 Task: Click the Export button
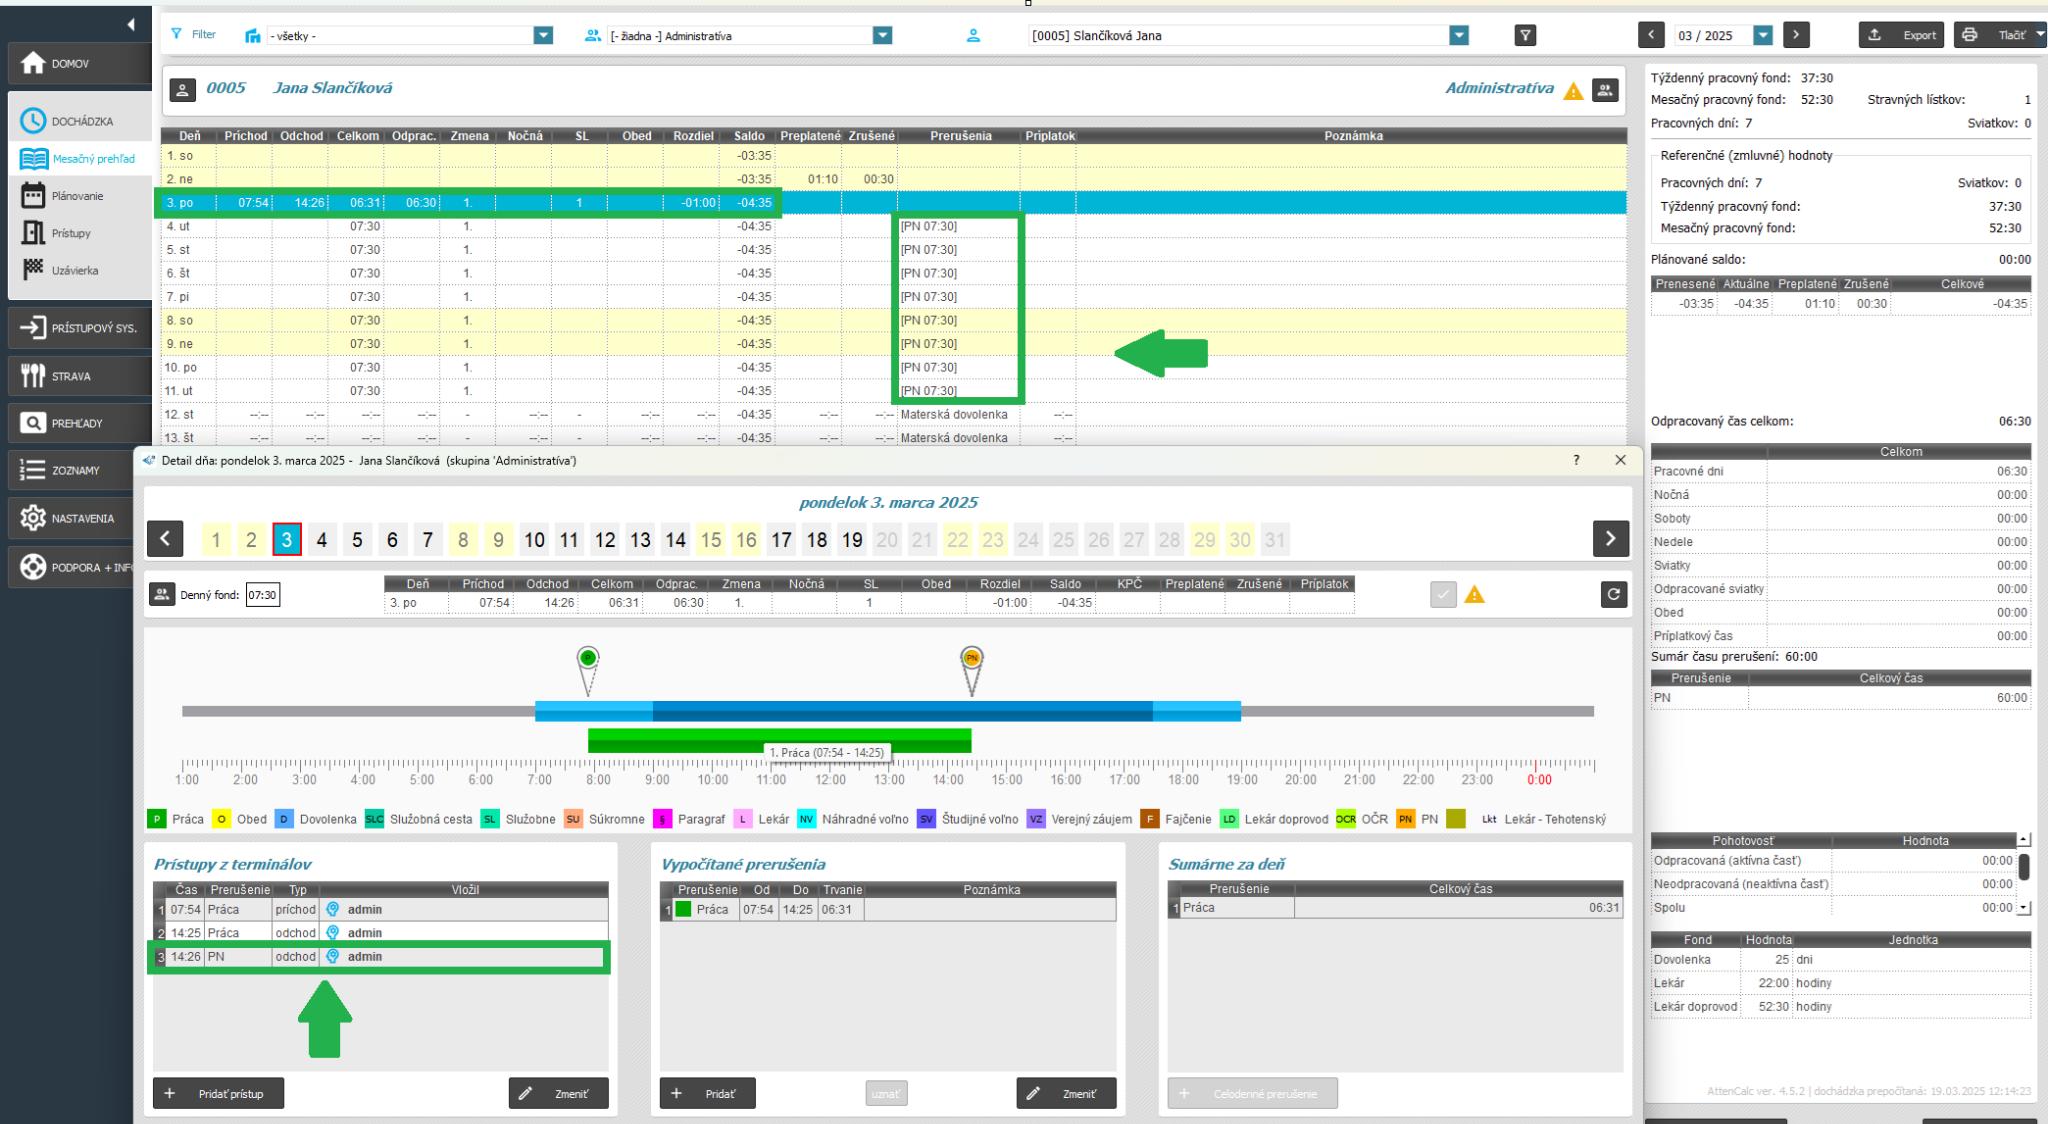(1901, 35)
